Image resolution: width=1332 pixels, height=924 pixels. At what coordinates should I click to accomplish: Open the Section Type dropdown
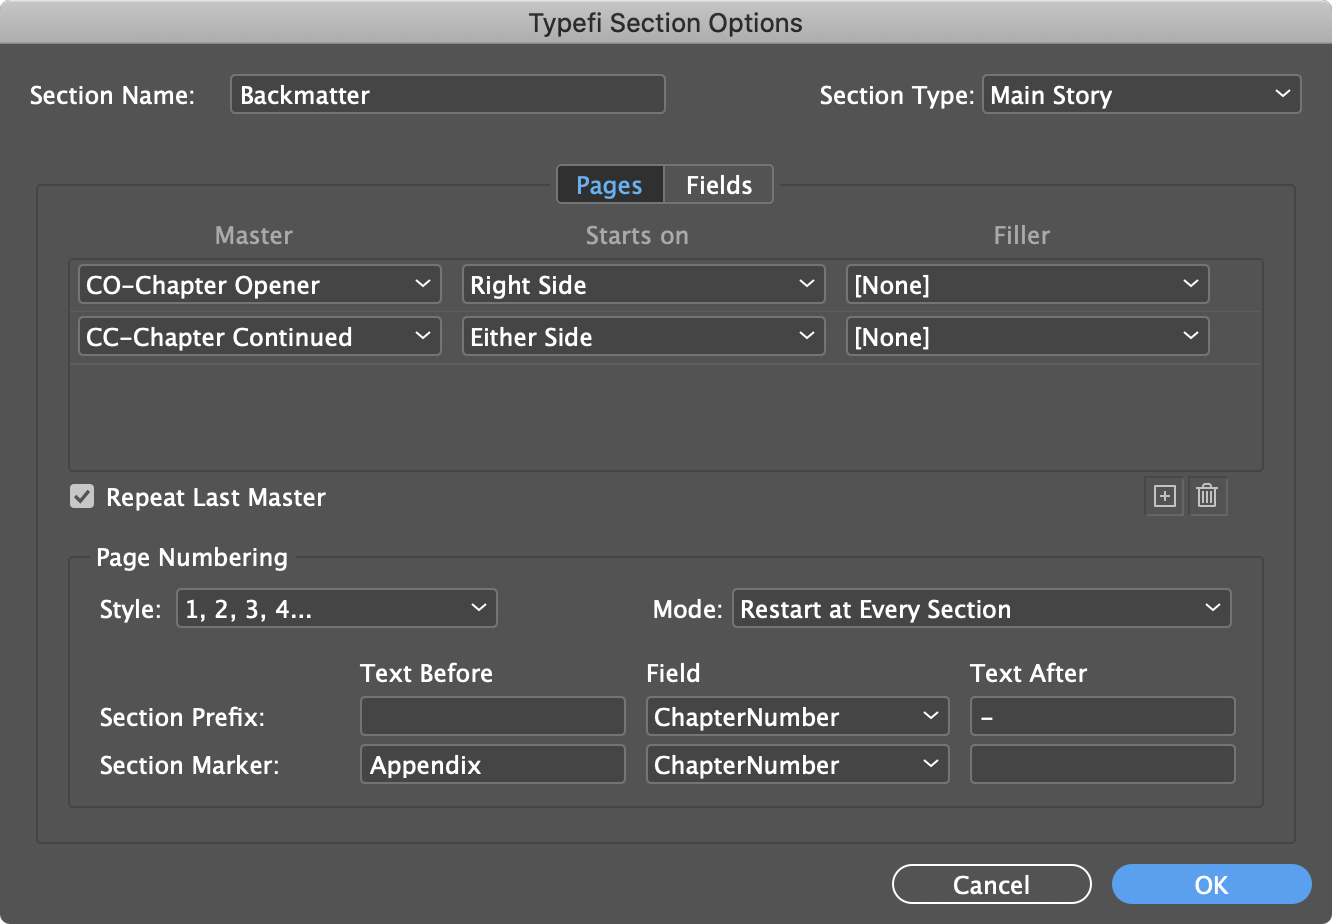tap(1141, 95)
